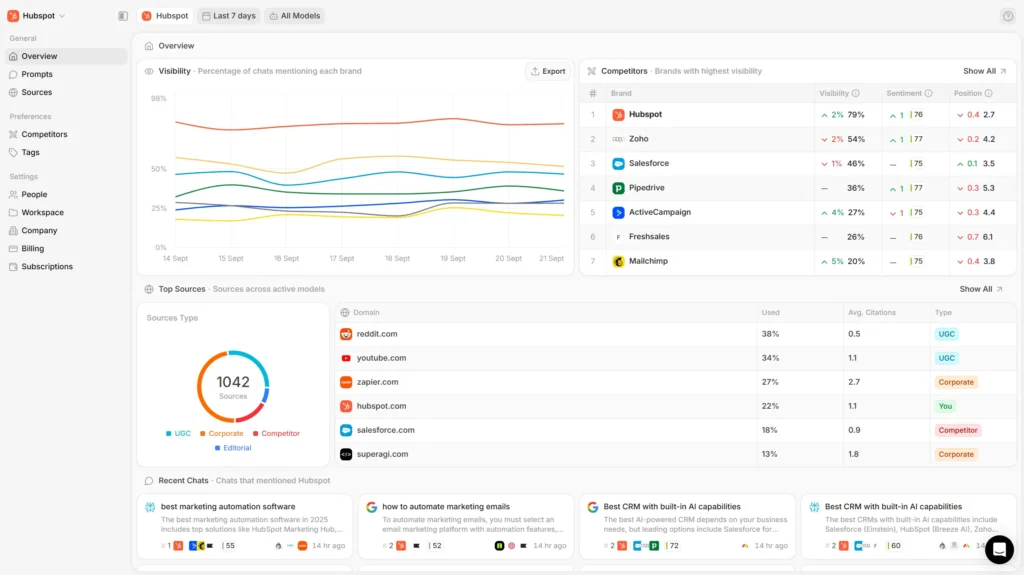Open chat 'how to automate marketing emails'

[x=466, y=525]
